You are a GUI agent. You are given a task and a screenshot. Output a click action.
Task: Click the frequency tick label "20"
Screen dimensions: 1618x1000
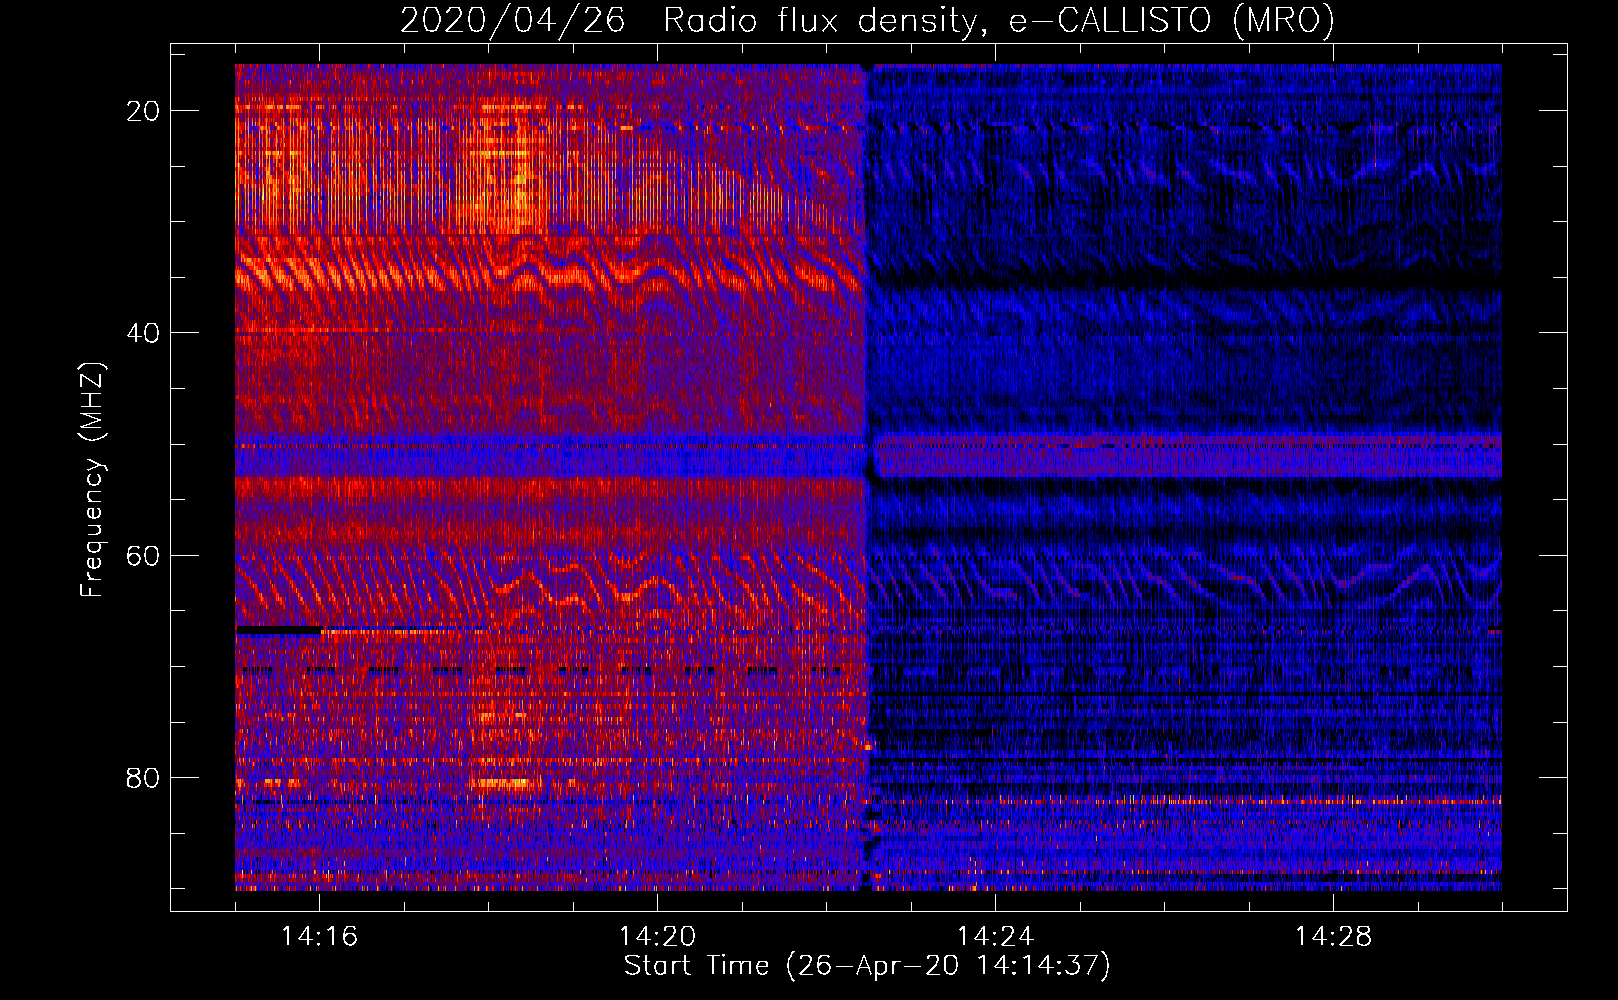[x=143, y=111]
